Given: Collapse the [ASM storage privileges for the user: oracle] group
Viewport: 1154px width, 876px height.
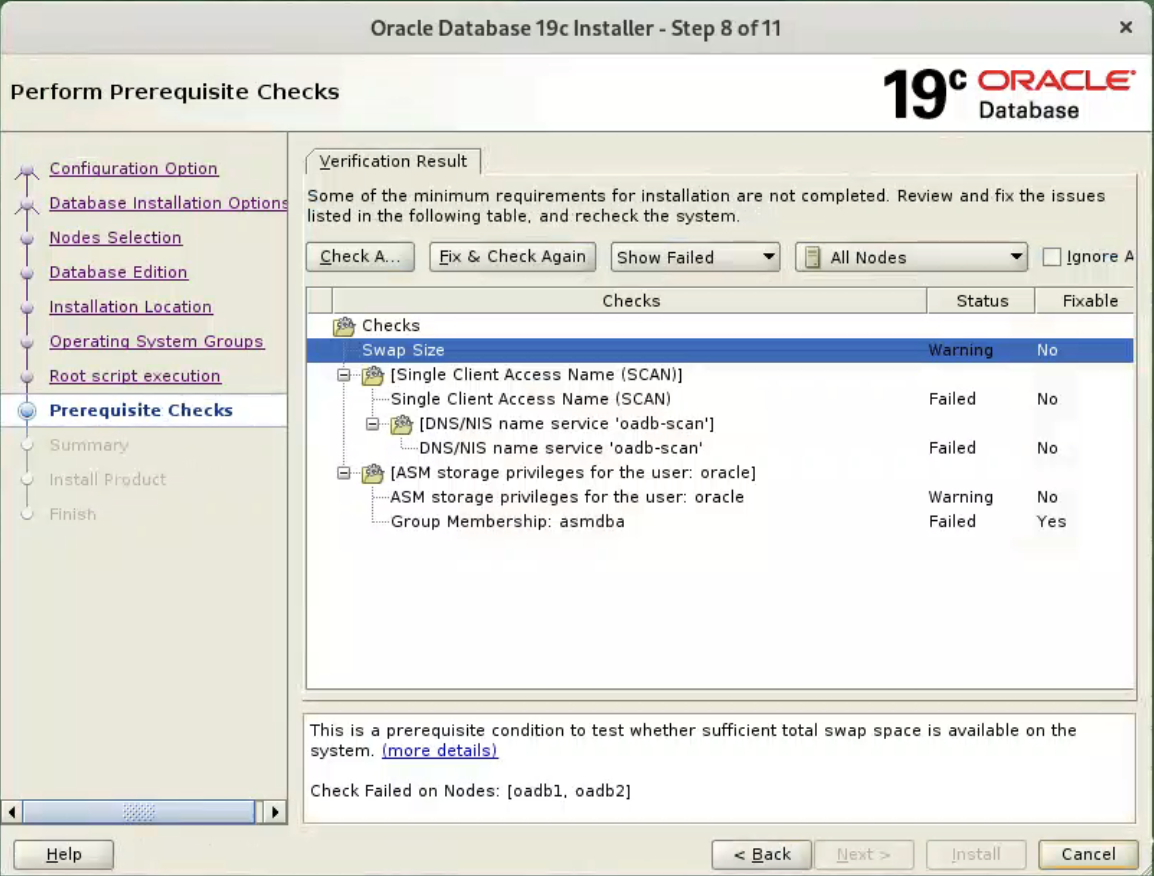Looking at the screenshot, I should pos(344,473).
